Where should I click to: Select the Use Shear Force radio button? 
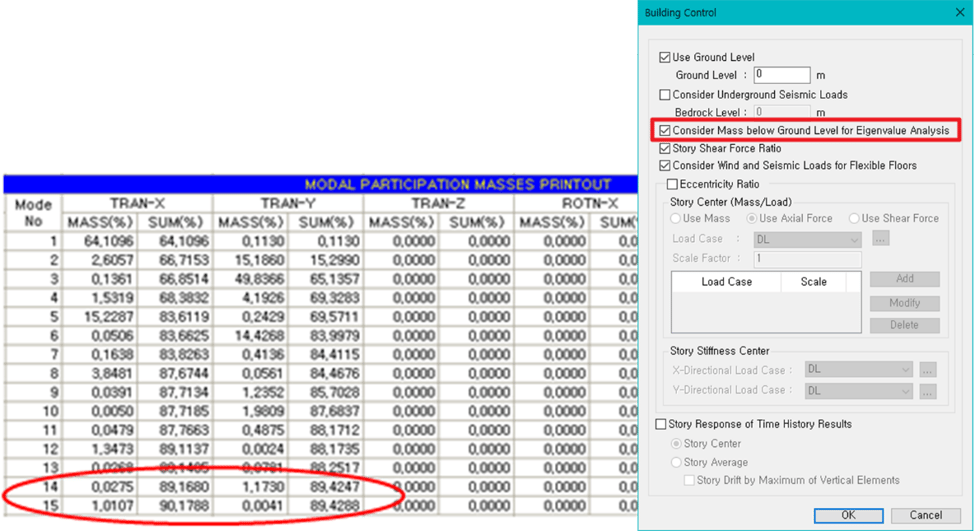point(854,219)
